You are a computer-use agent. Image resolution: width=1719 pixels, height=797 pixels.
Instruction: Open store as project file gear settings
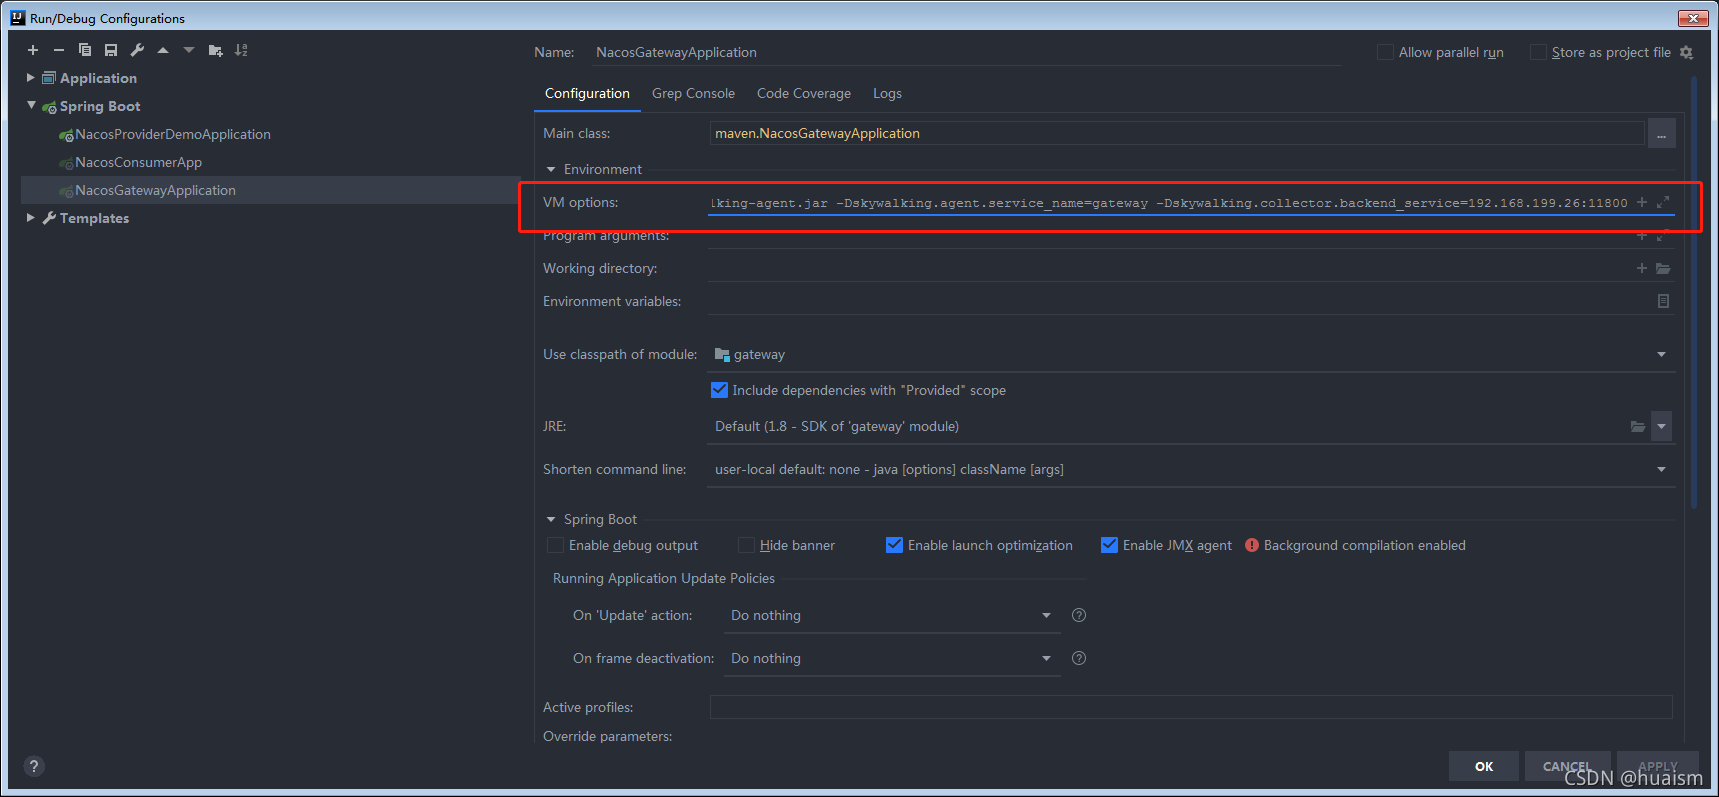[x=1686, y=52]
